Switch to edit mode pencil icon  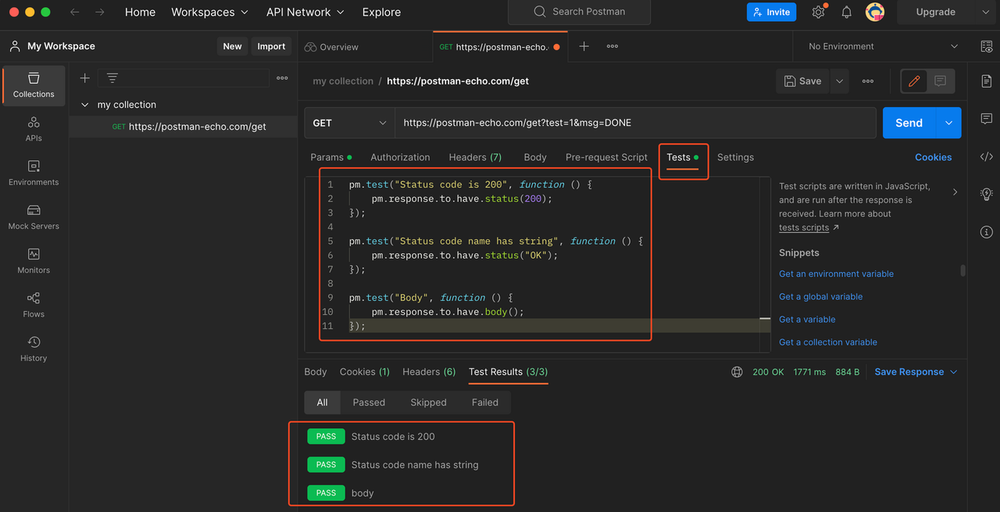click(x=913, y=81)
